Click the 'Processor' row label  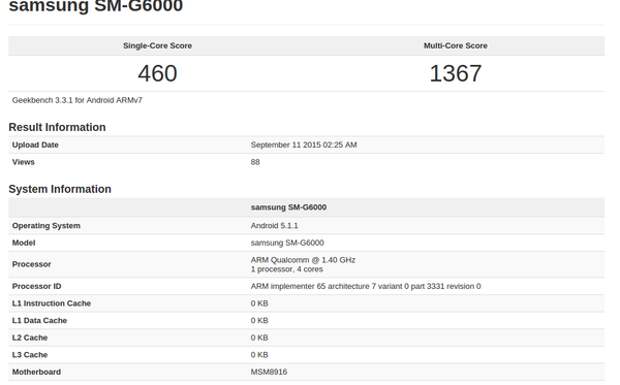click(x=32, y=264)
